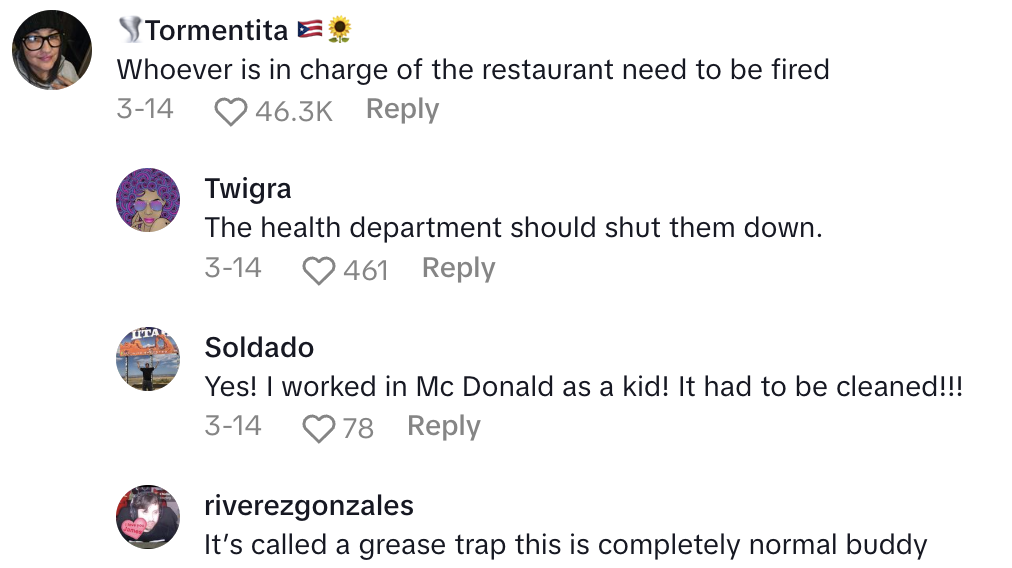Click the 46.3K like count

pos(293,111)
